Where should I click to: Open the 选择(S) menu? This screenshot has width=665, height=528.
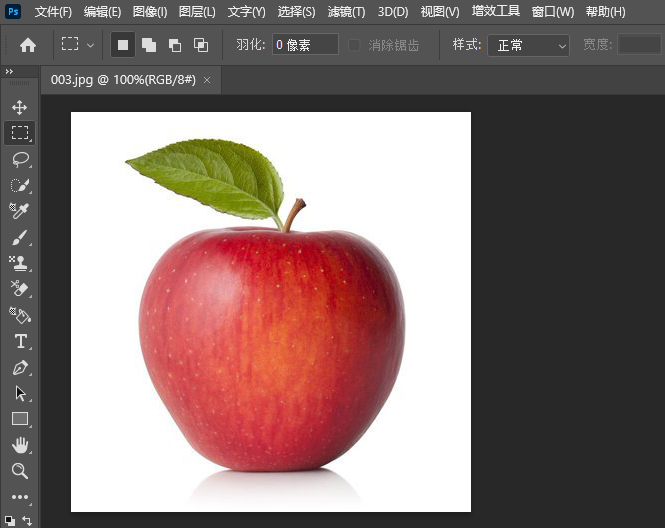pyautogui.click(x=296, y=11)
